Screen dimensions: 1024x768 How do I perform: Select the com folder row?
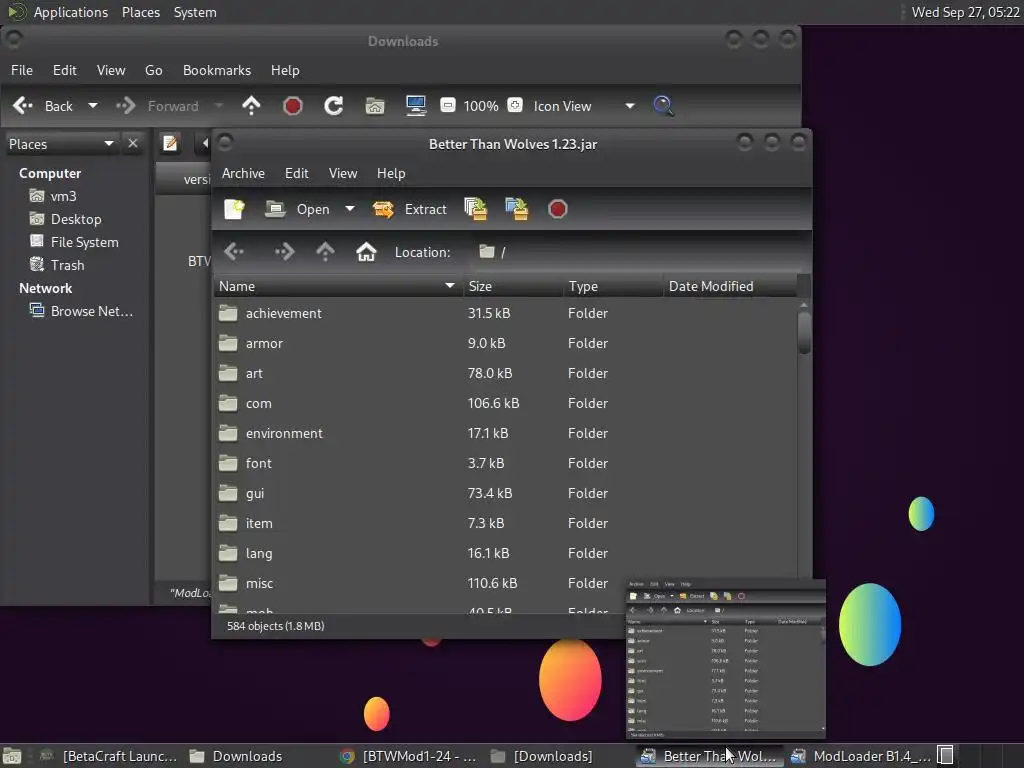pyautogui.click(x=505, y=404)
